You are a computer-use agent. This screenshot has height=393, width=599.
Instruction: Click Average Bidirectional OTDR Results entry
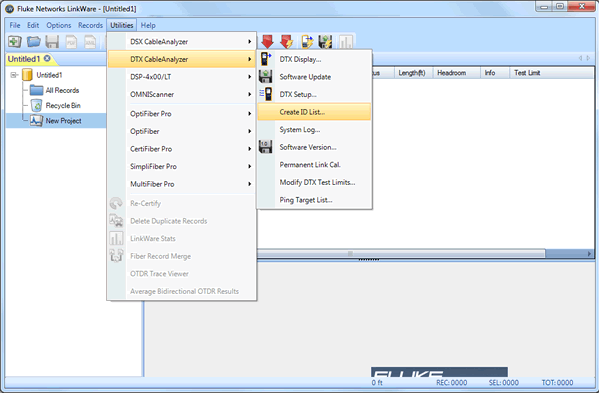(x=181, y=291)
